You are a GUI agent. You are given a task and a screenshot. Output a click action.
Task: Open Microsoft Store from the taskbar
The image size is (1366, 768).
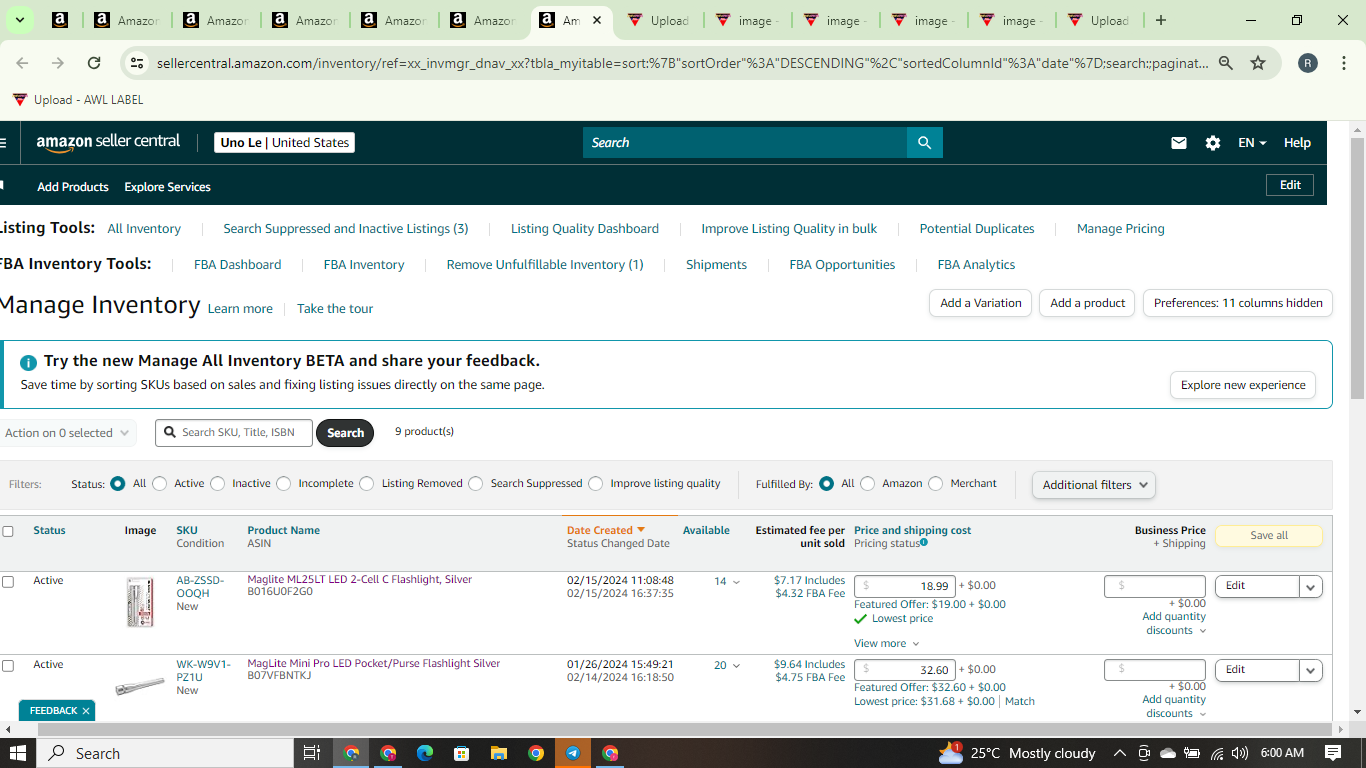coord(462,753)
